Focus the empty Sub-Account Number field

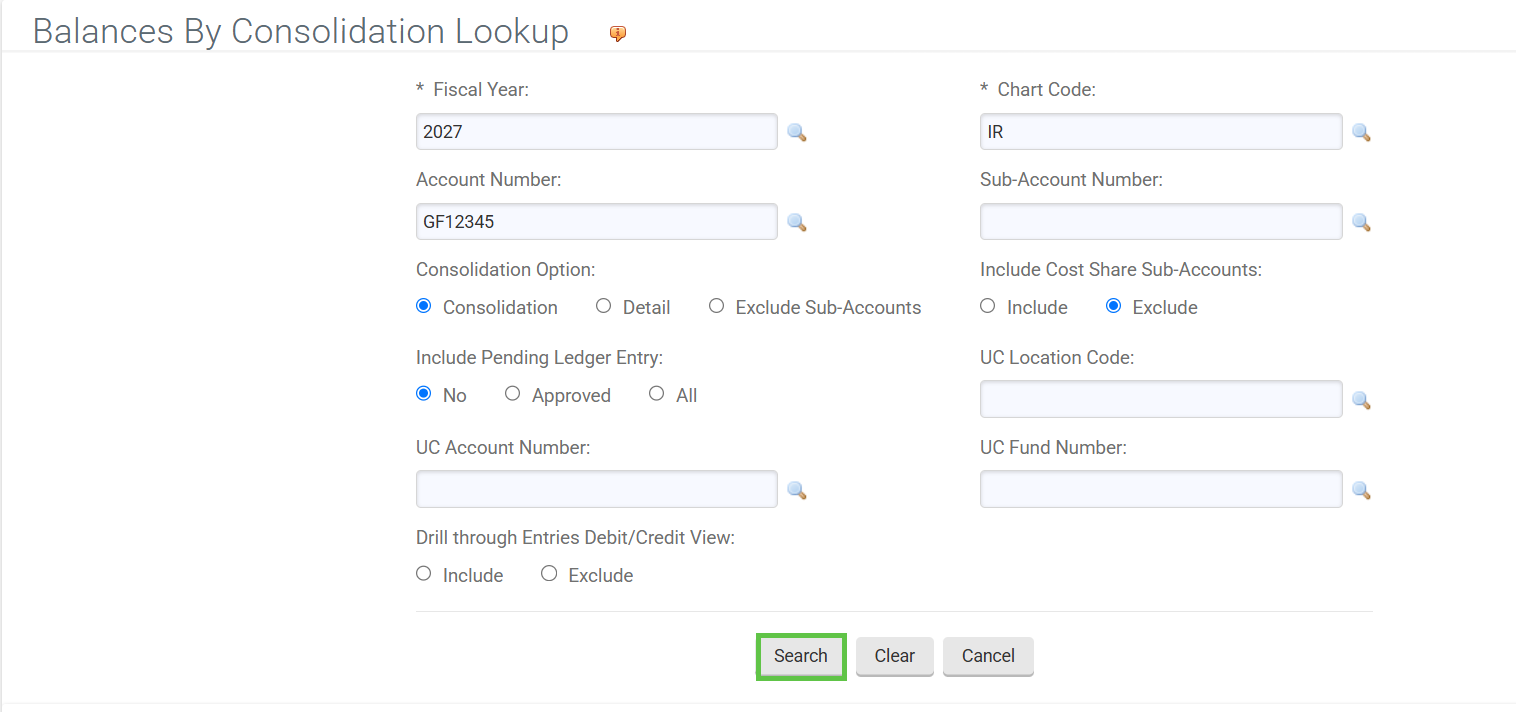tap(1161, 222)
